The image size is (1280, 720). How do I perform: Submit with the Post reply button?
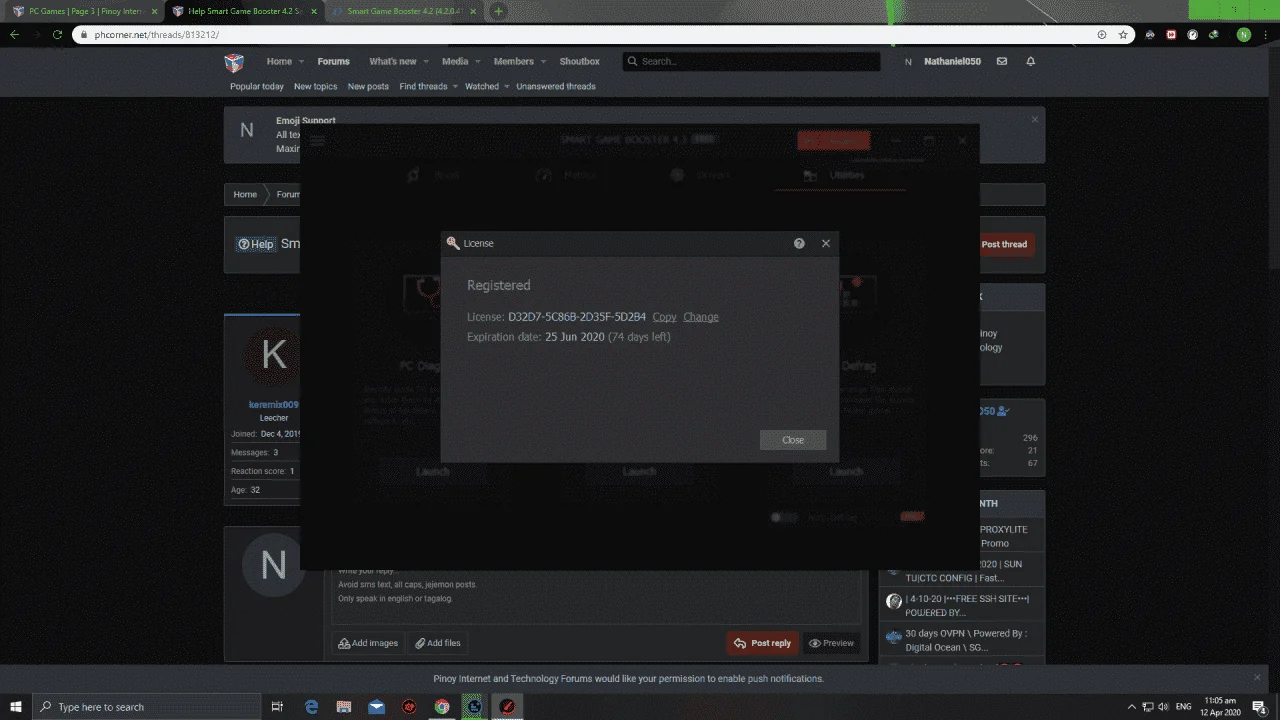click(x=763, y=643)
